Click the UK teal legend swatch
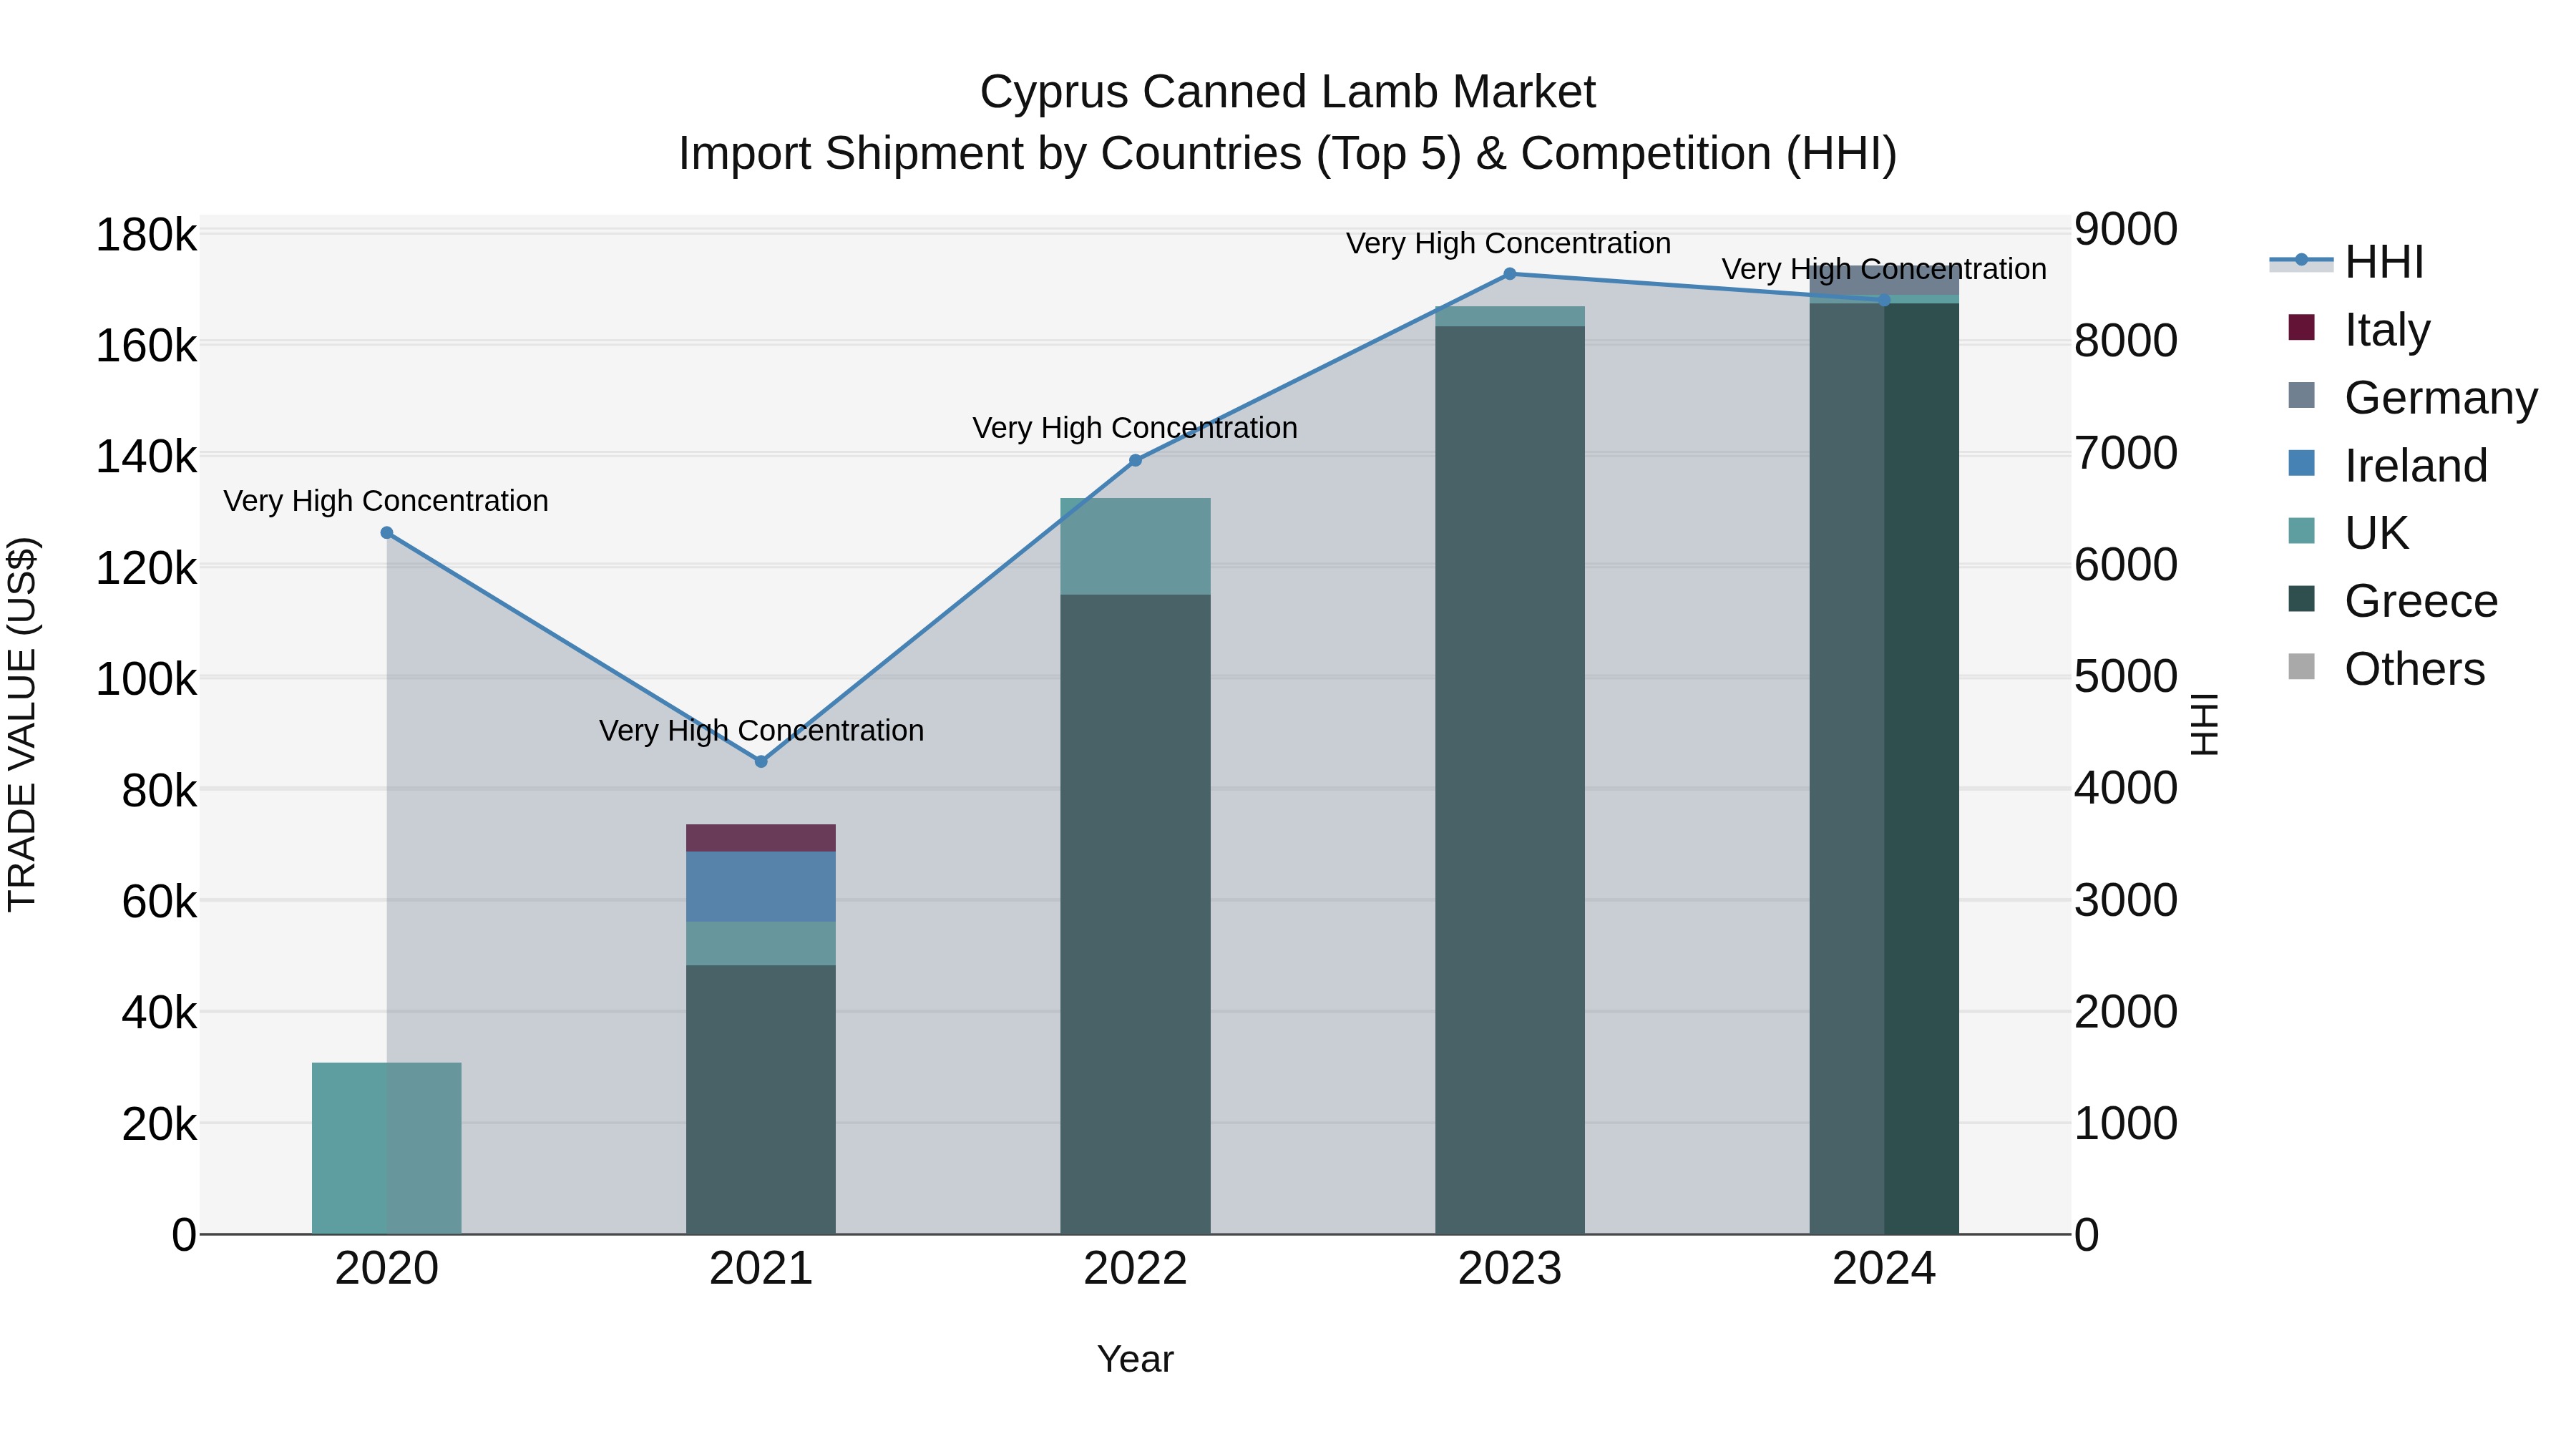Image resolution: width=2576 pixels, height=1449 pixels. (2301, 531)
